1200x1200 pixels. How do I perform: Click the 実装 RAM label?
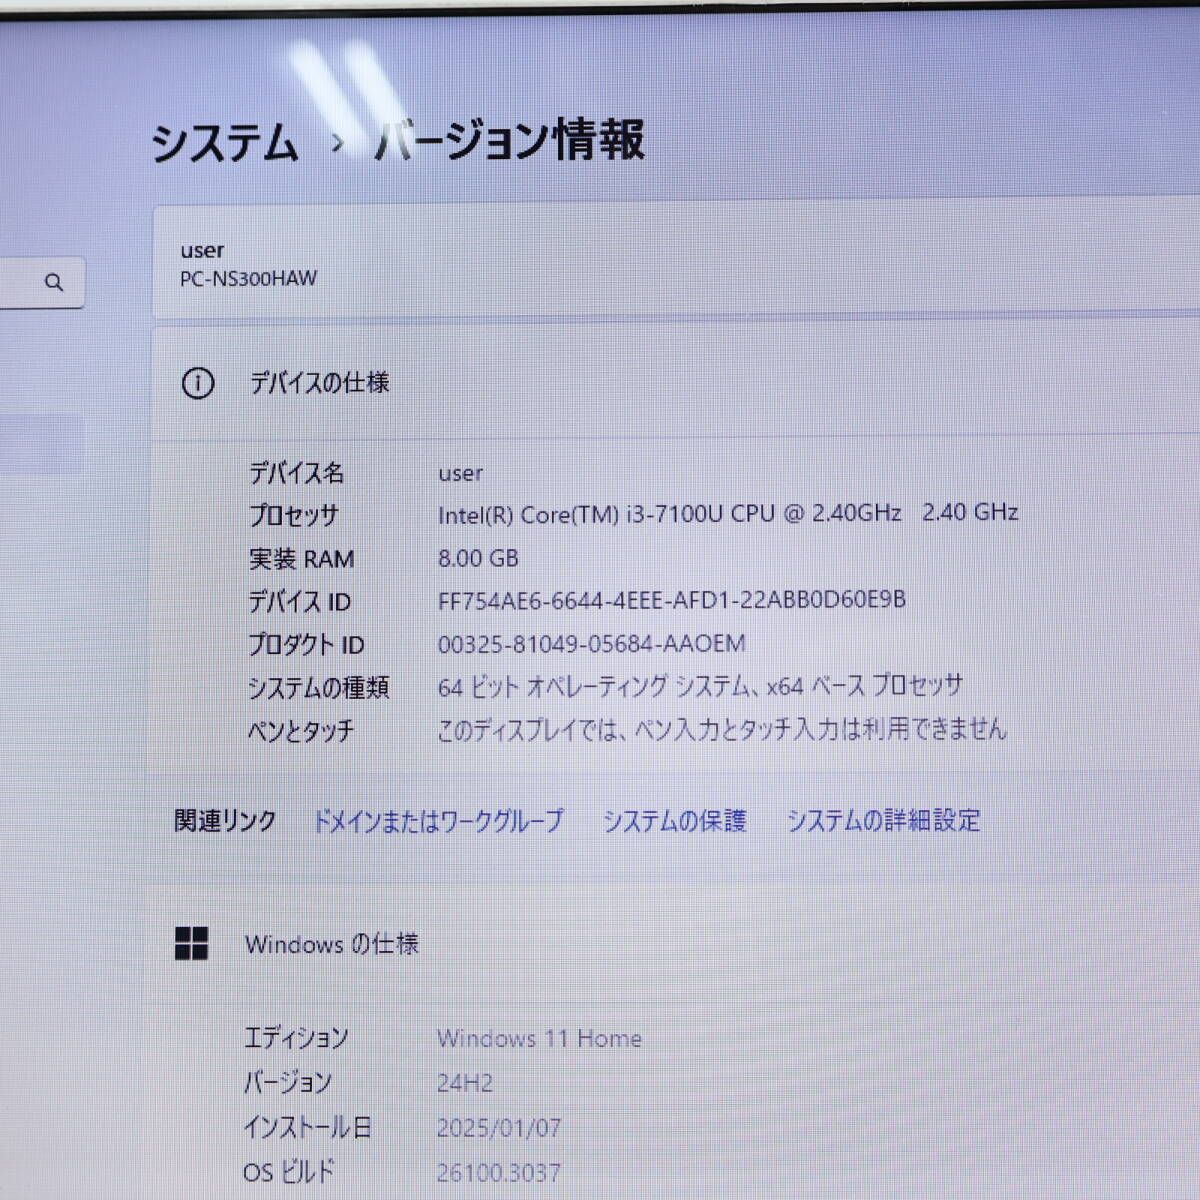coord(301,558)
